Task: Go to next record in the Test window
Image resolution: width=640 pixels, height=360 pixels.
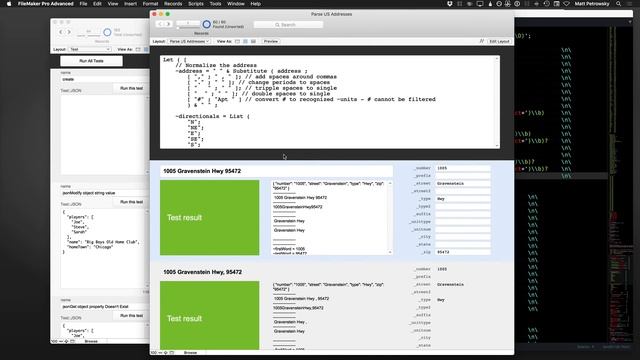Action: (69, 32)
